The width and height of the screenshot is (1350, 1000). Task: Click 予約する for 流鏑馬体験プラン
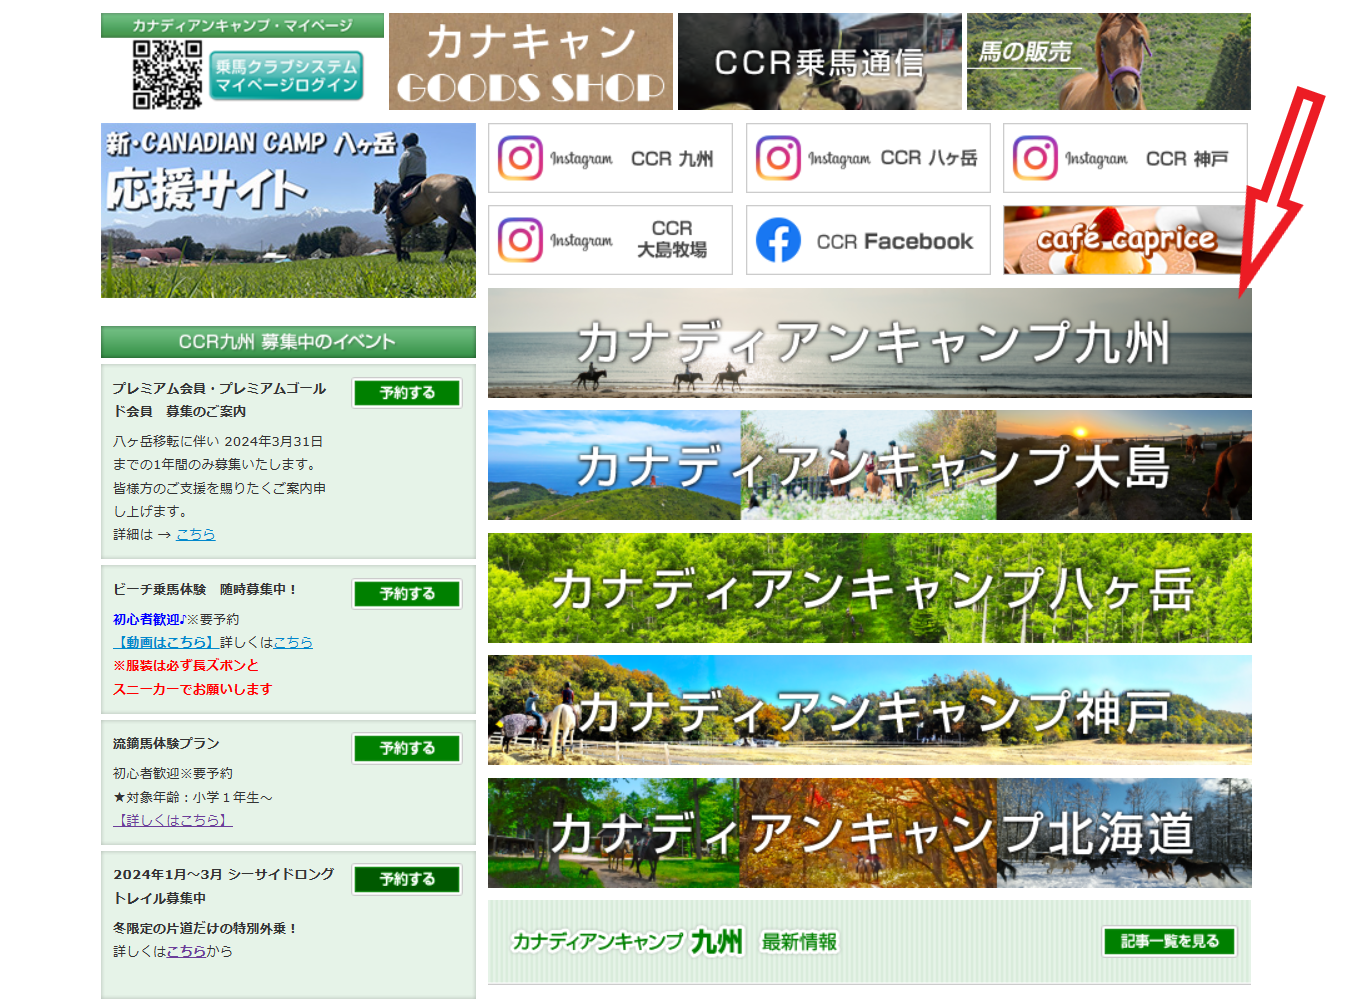407,748
